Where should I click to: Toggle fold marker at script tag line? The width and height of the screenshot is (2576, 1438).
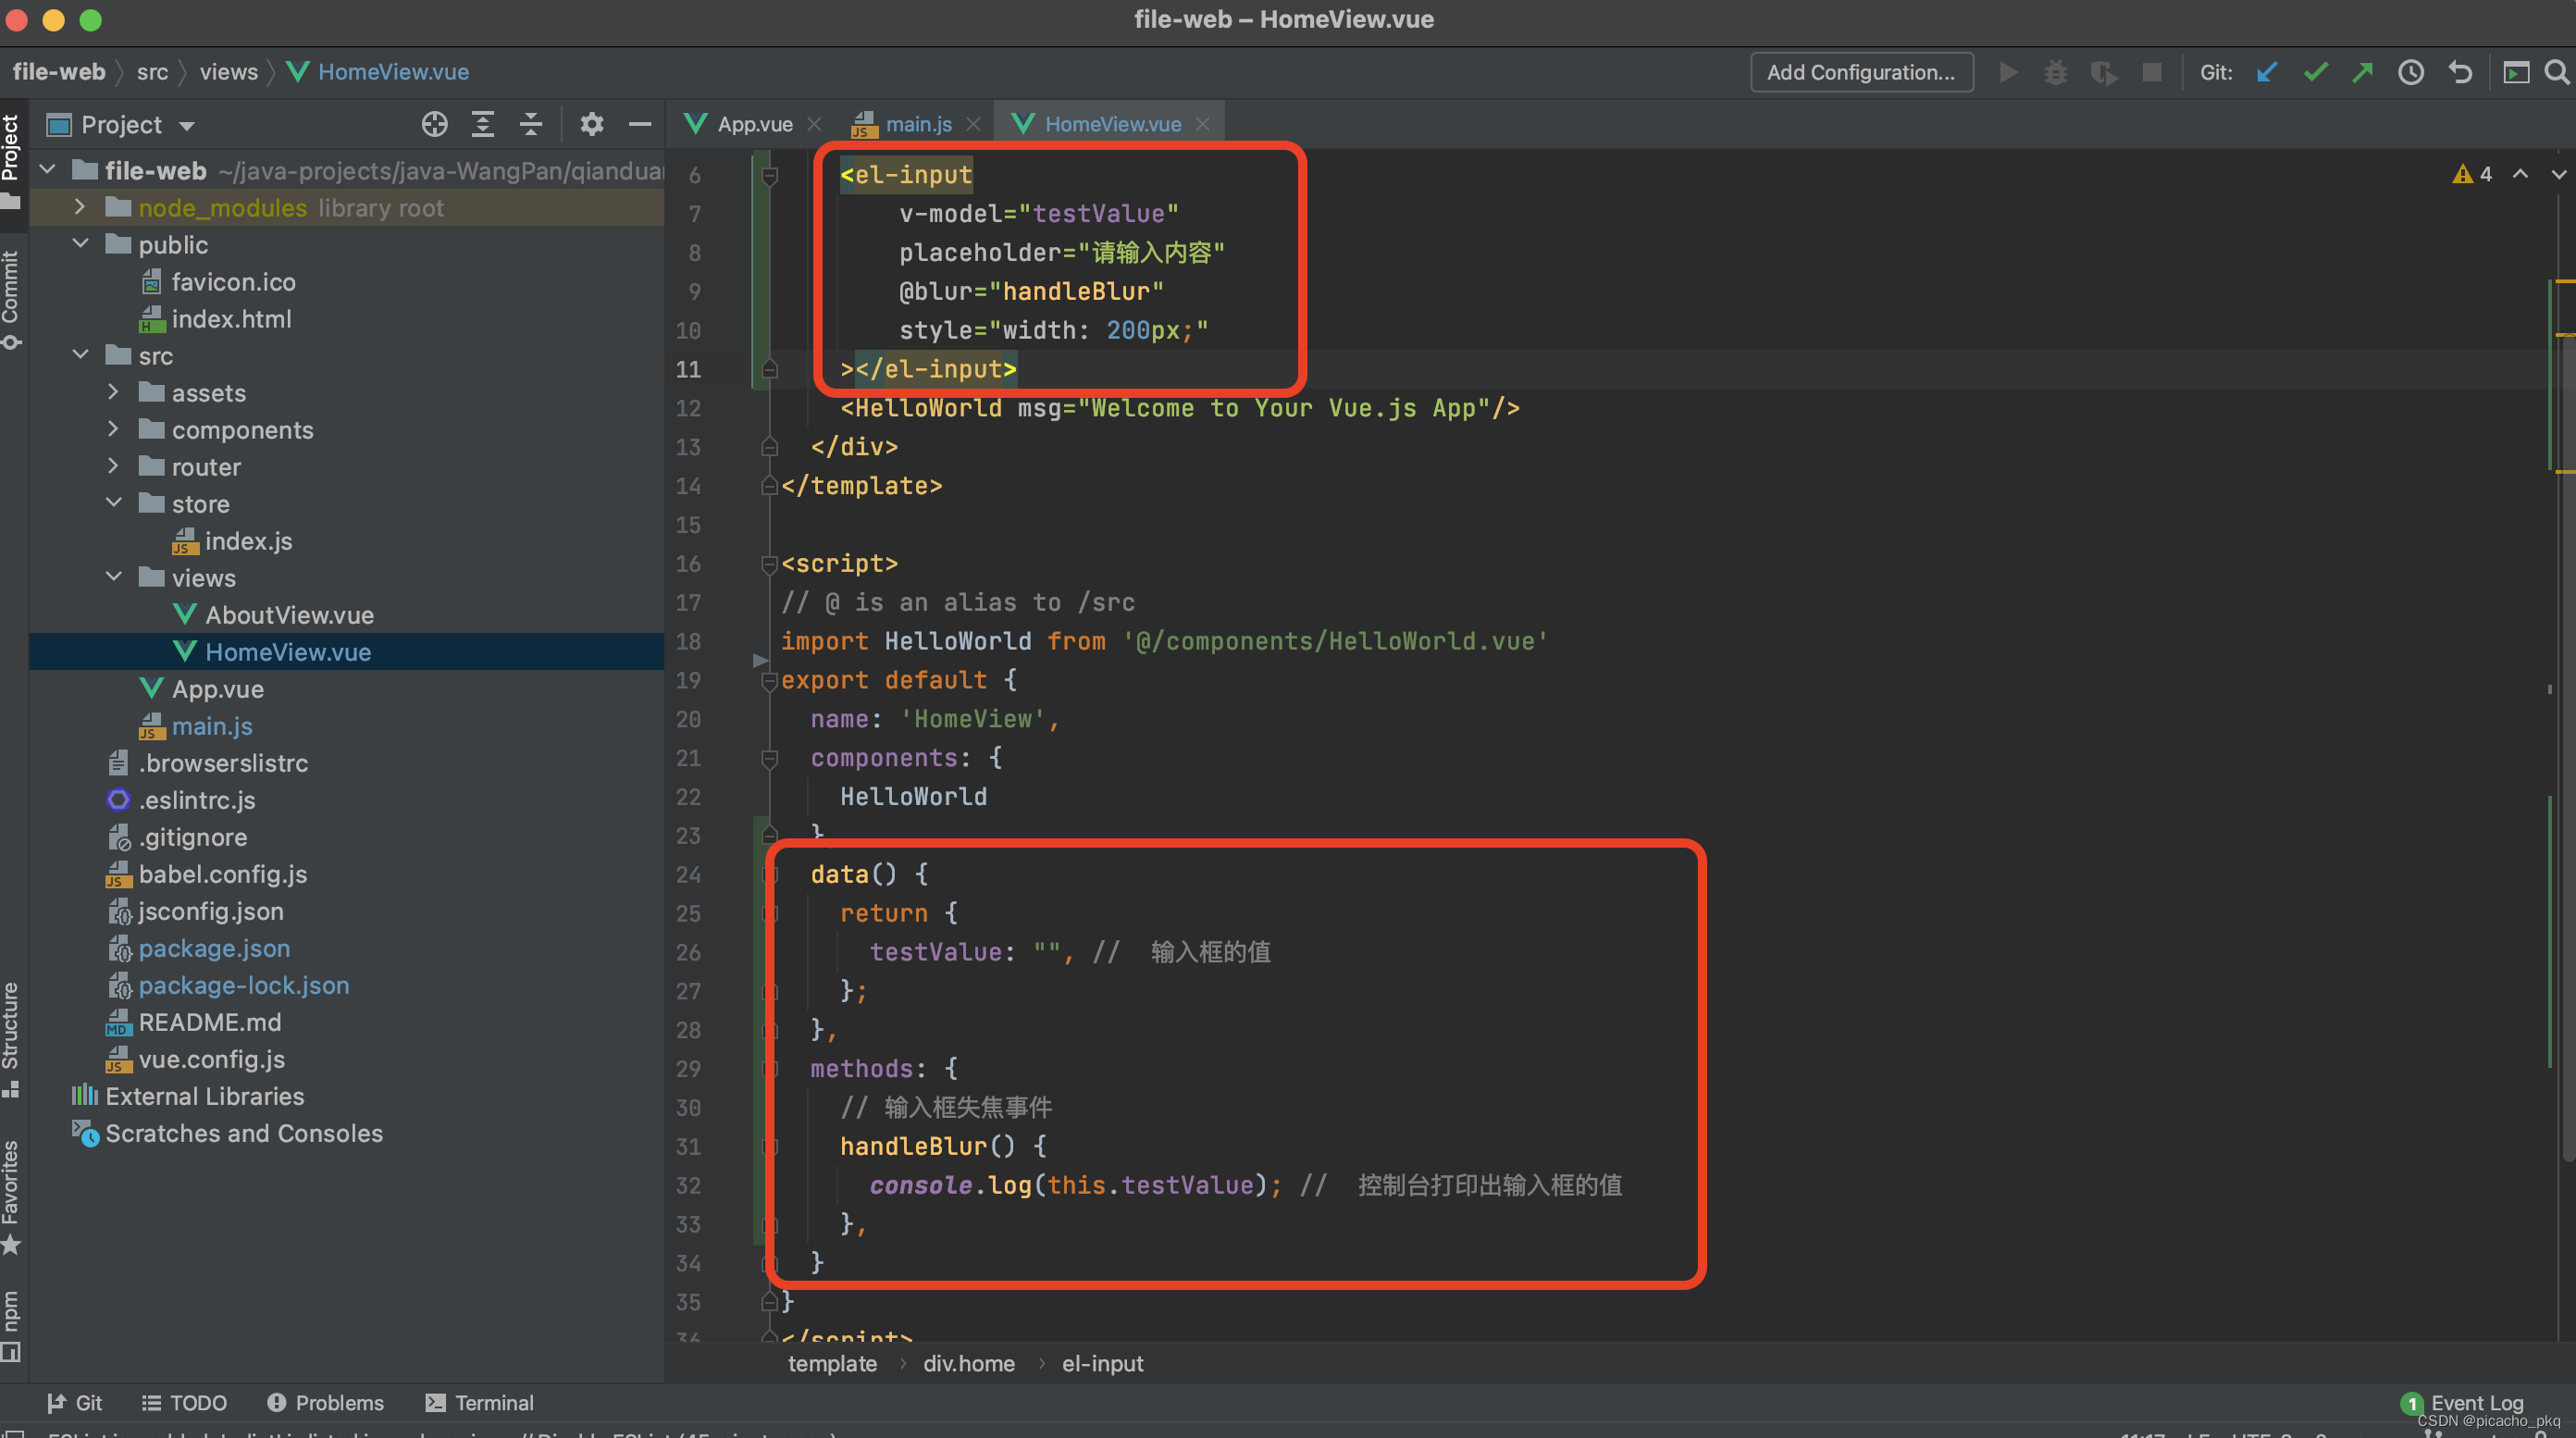click(769, 564)
